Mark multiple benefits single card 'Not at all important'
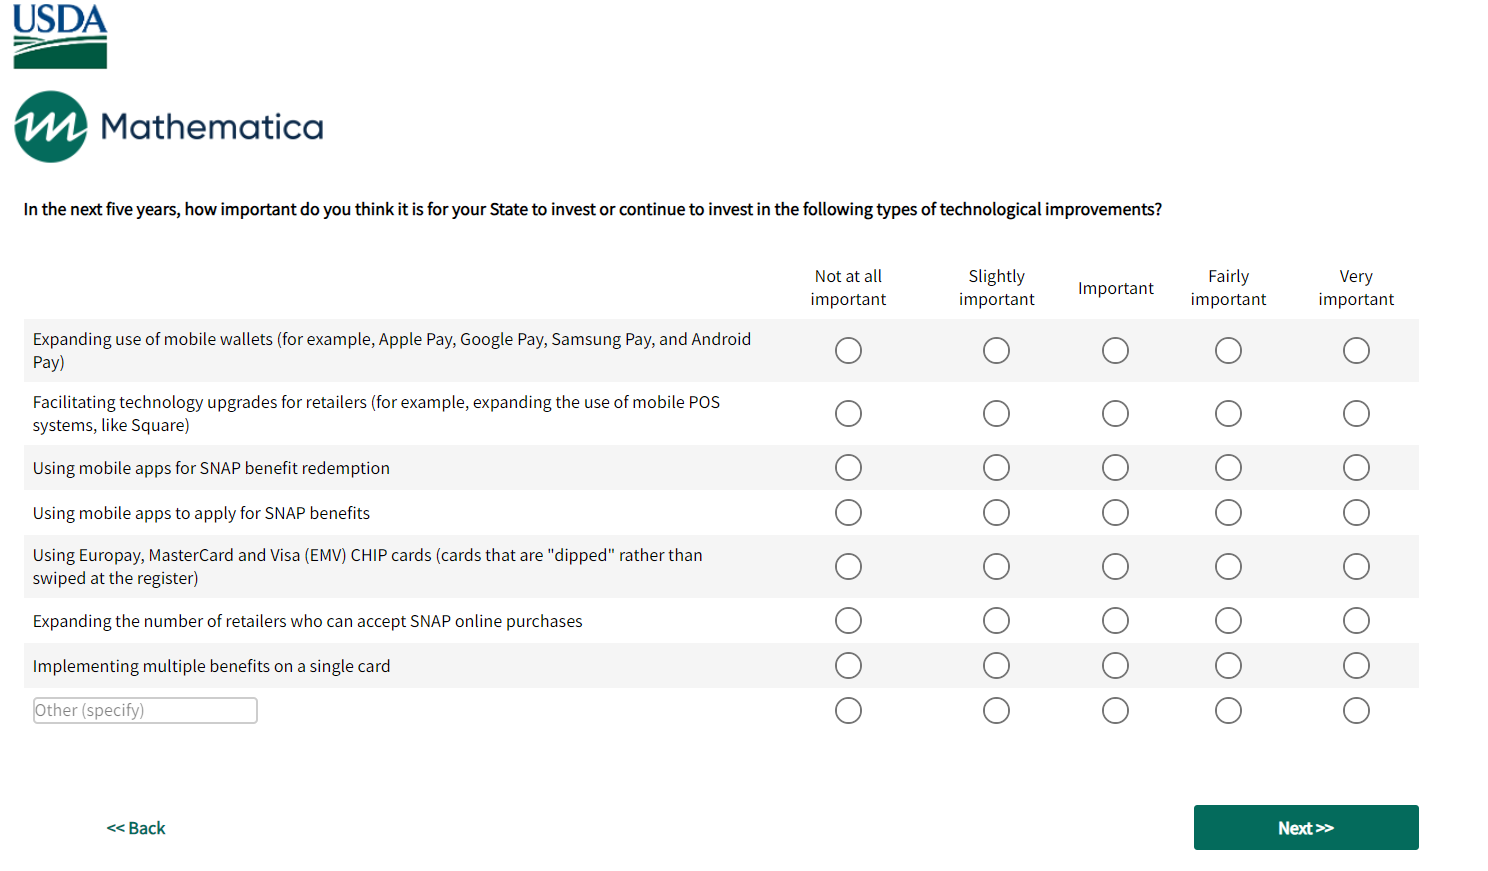 848,666
